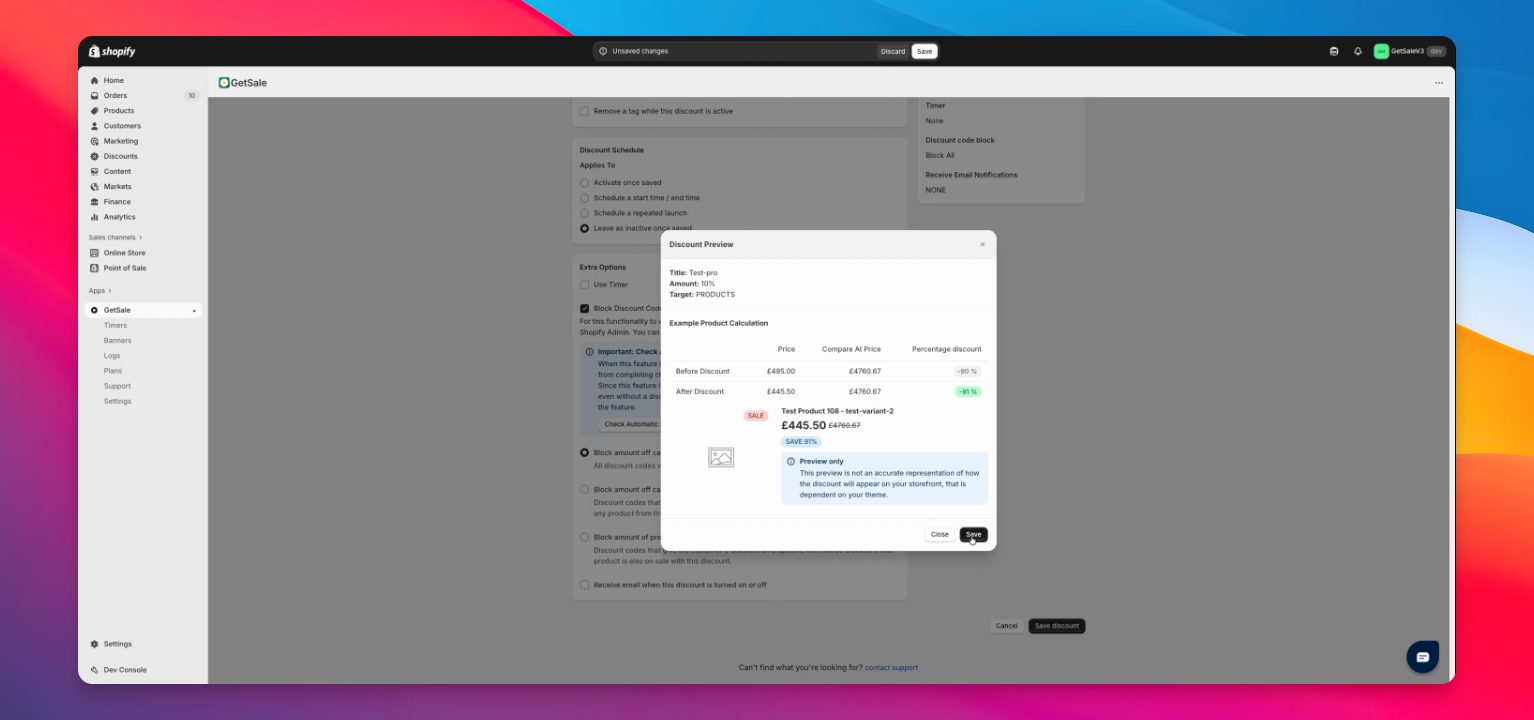
Task: Open Support under GetSale
Action: 117,386
